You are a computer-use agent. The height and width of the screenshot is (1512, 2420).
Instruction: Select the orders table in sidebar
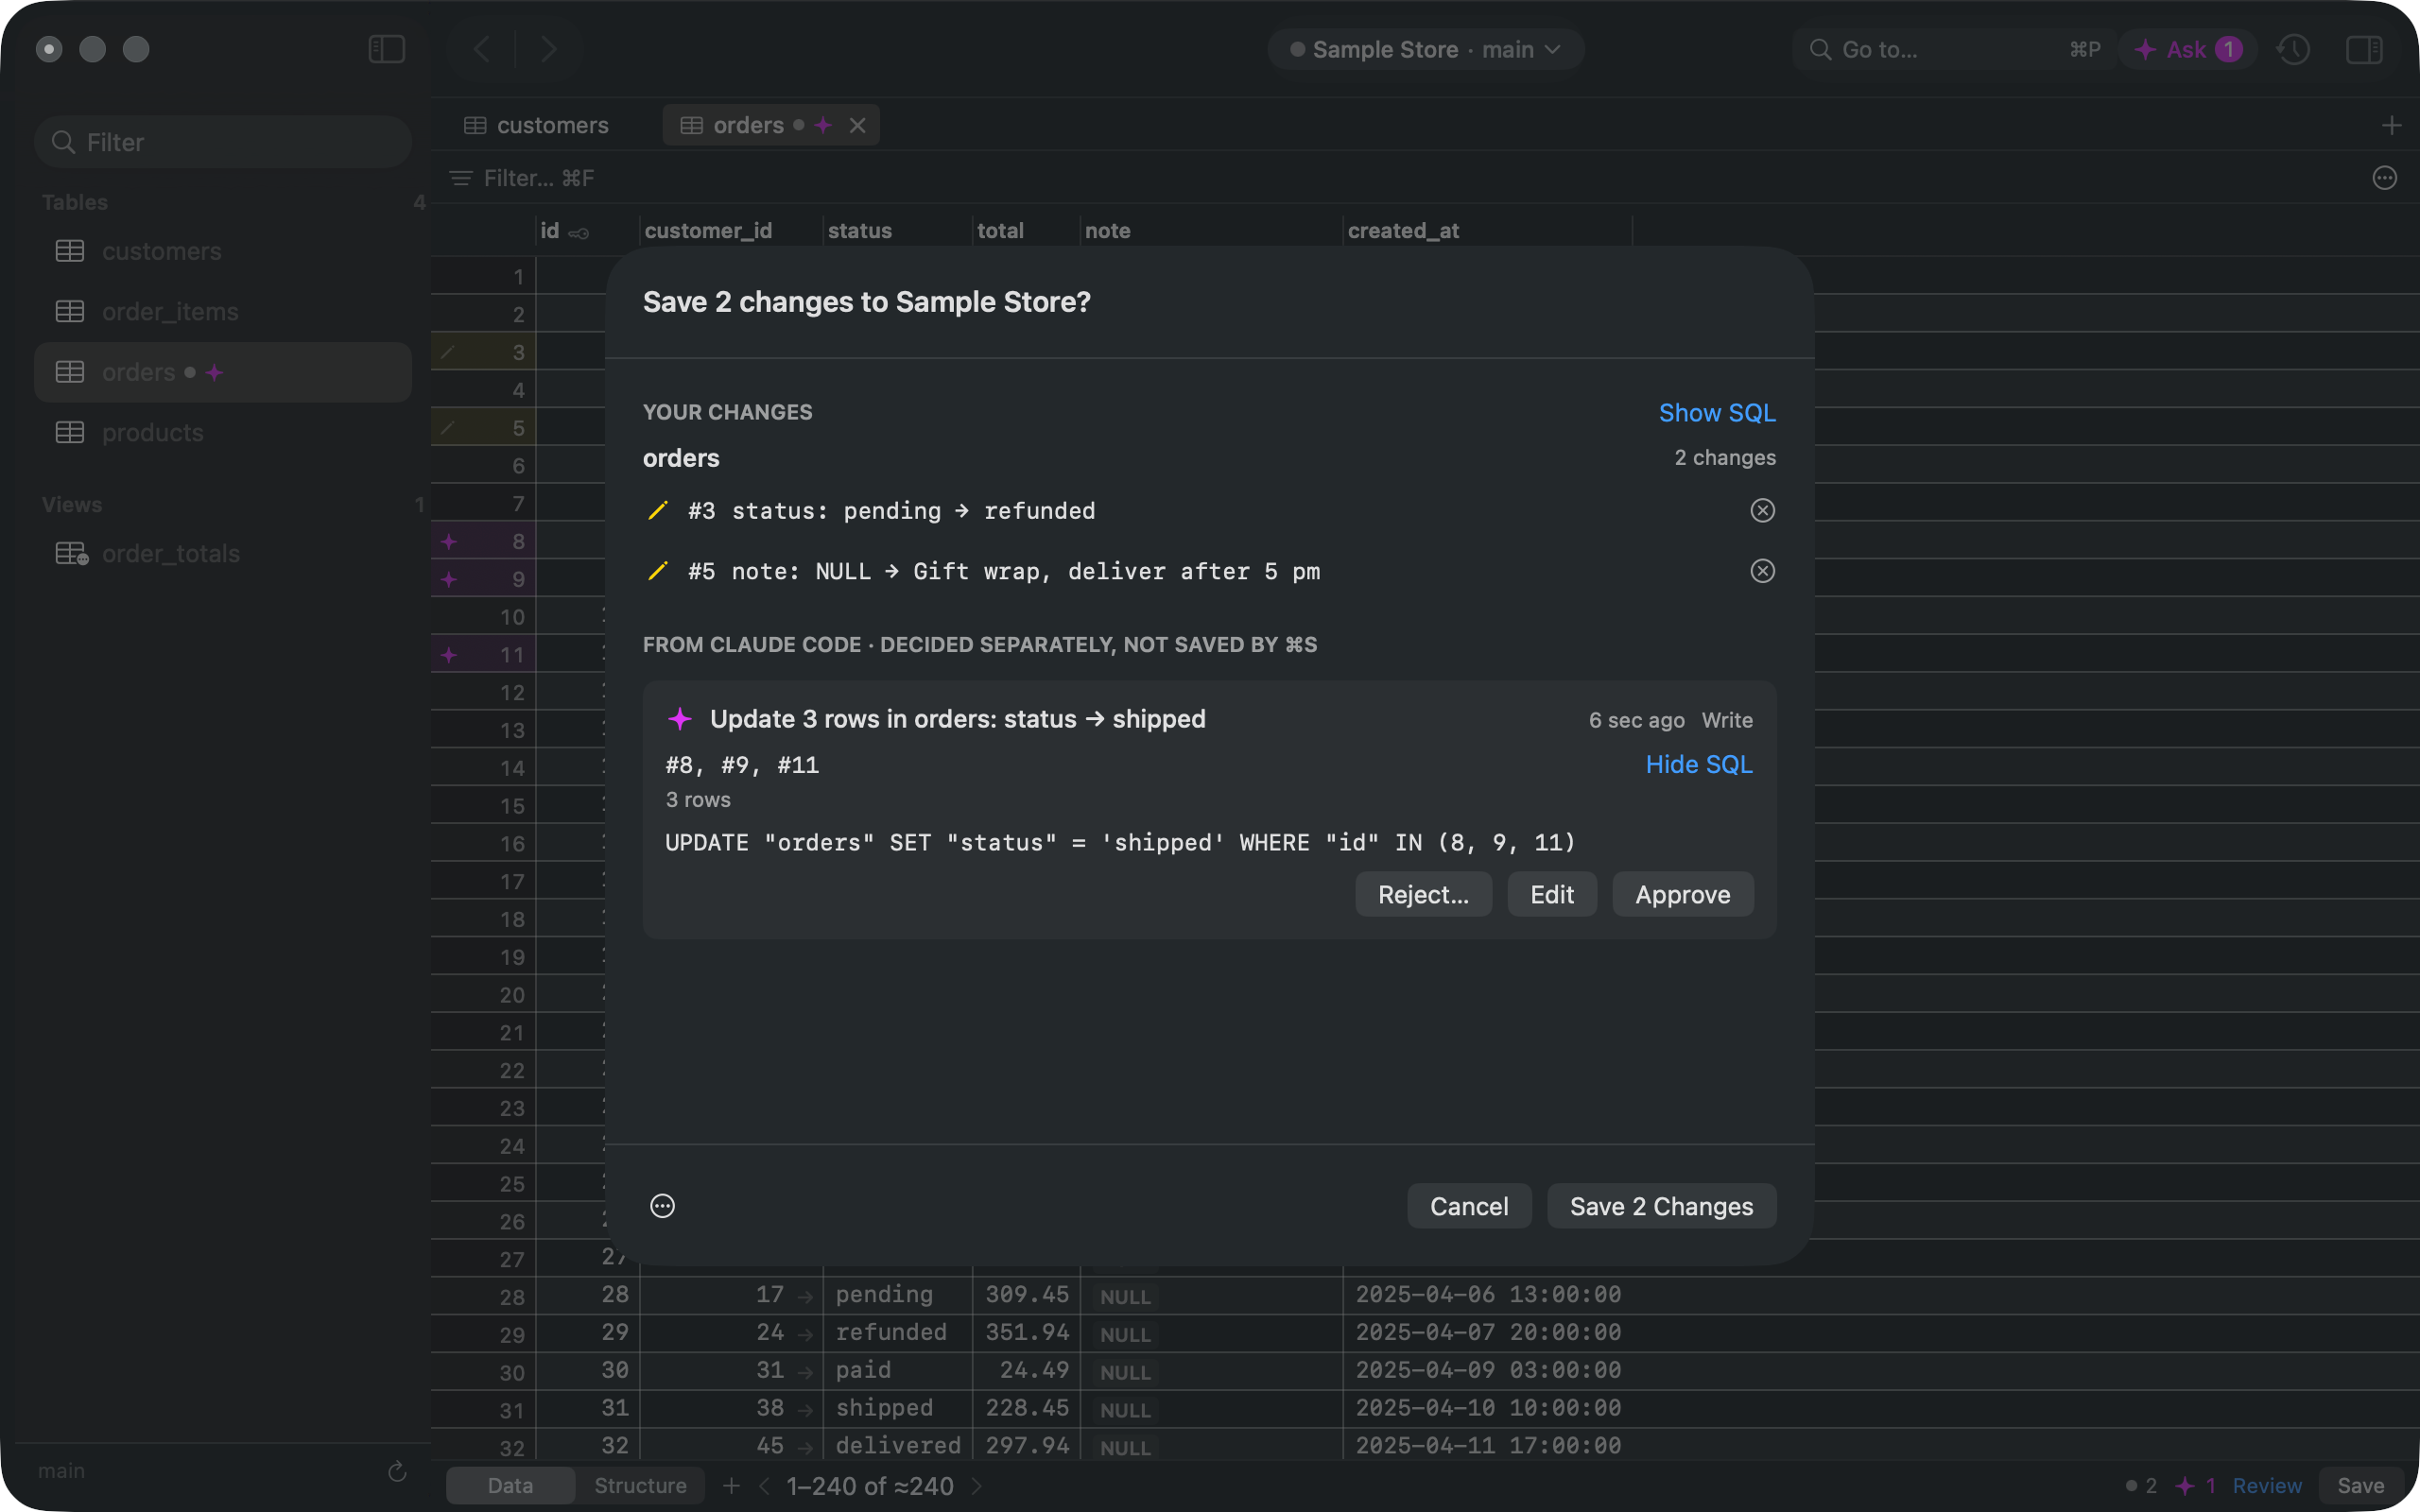pyautogui.click(x=223, y=372)
